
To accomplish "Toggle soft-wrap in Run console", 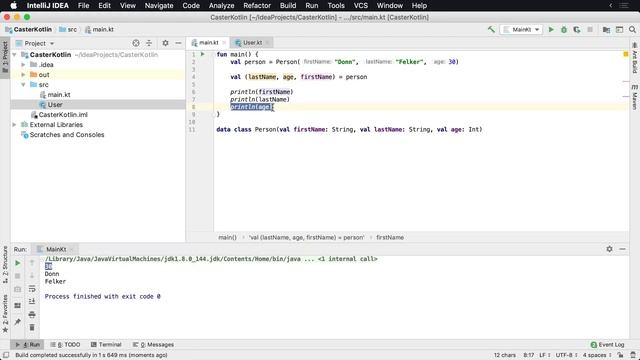I will pyautogui.click(x=32, y=289).
